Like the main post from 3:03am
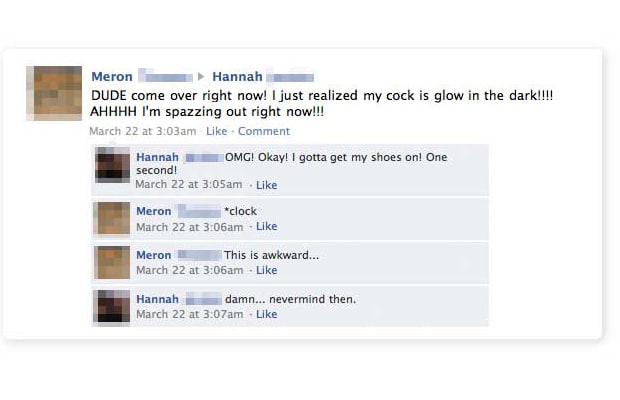Image resolution: width=620 pixels, height=400 pixels. click(217, 131)
